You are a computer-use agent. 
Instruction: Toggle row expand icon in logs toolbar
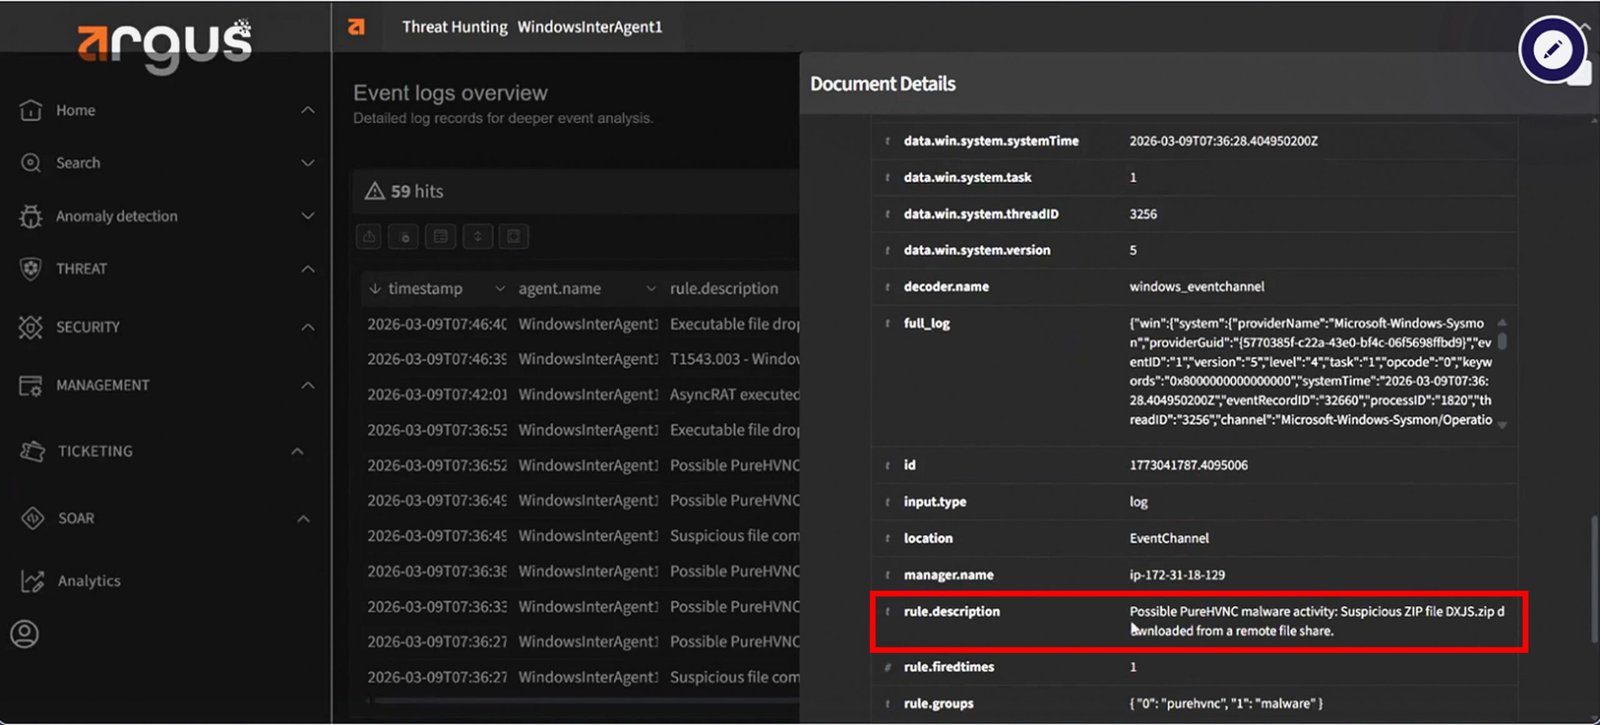tap(477, 237)
